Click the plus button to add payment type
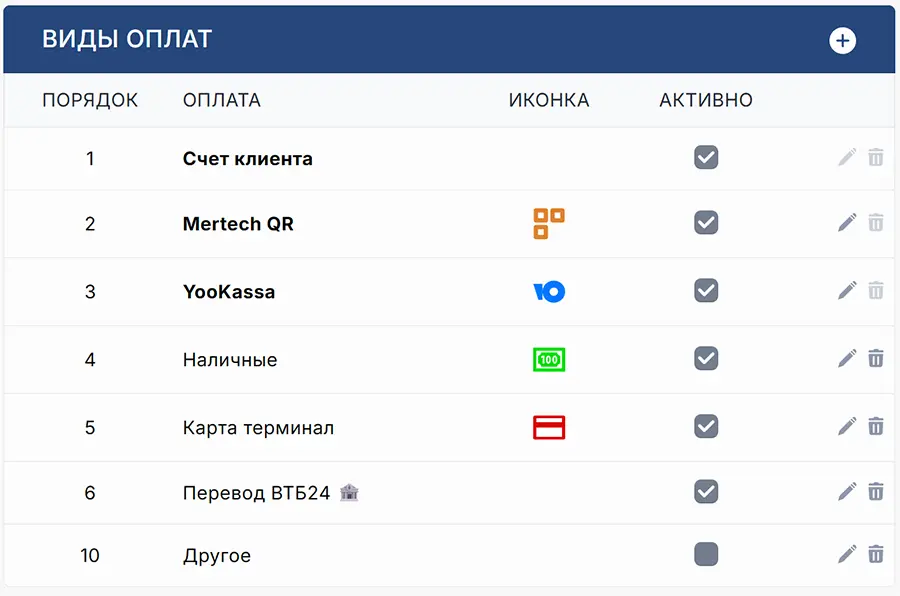Image resolution: width=900 pixels, height=596 pixels. pyautogui.click(x=843, y=40)
